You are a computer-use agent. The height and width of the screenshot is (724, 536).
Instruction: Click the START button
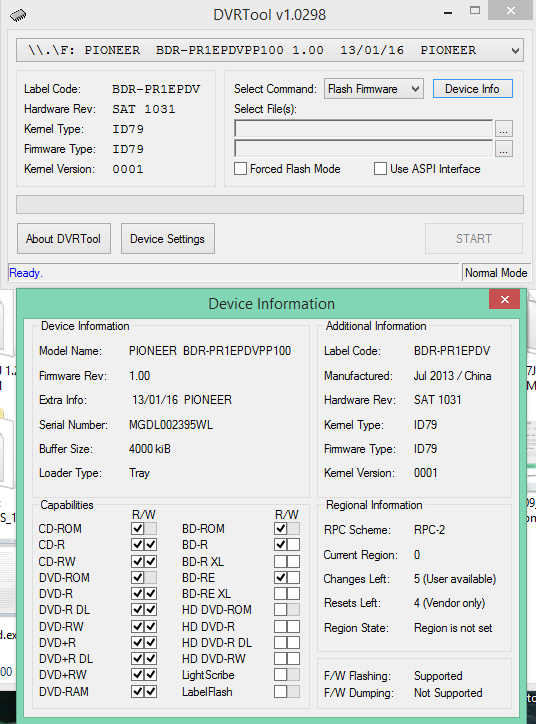point(474,239)
